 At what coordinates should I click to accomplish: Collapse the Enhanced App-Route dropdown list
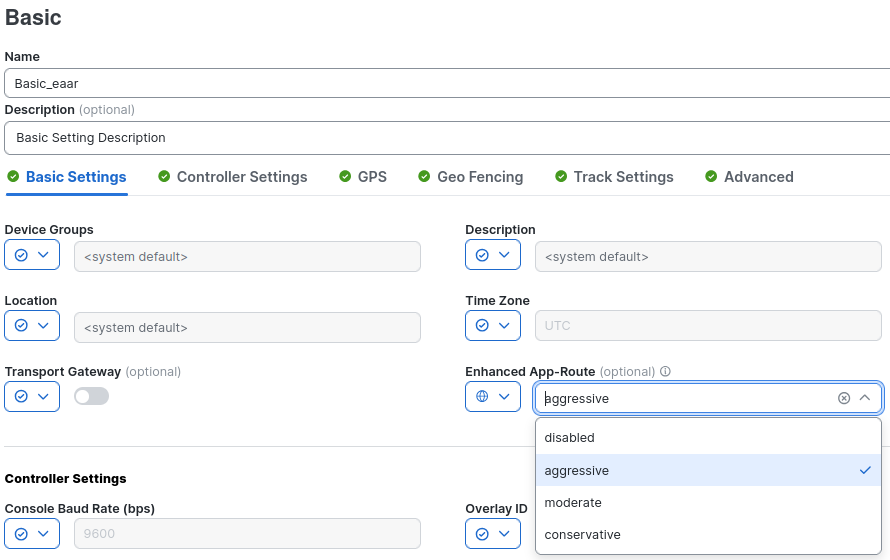click(865, 398)
